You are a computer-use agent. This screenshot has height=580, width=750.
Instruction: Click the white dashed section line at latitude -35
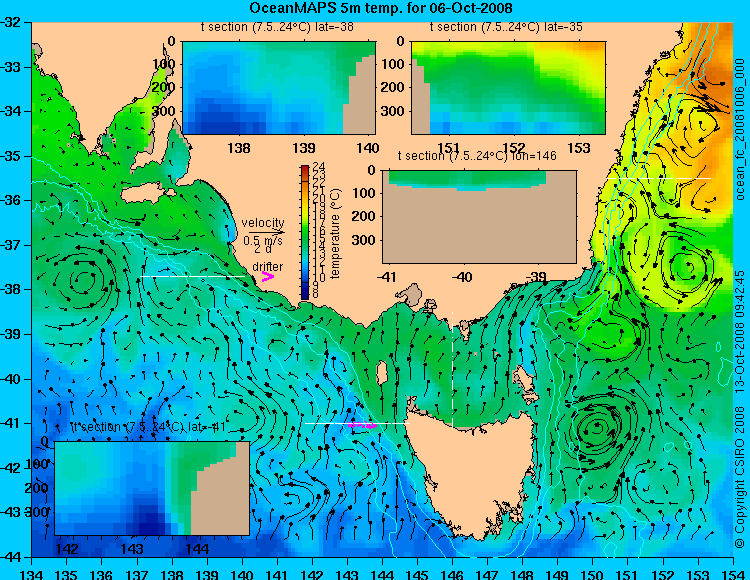coord(659,178)
